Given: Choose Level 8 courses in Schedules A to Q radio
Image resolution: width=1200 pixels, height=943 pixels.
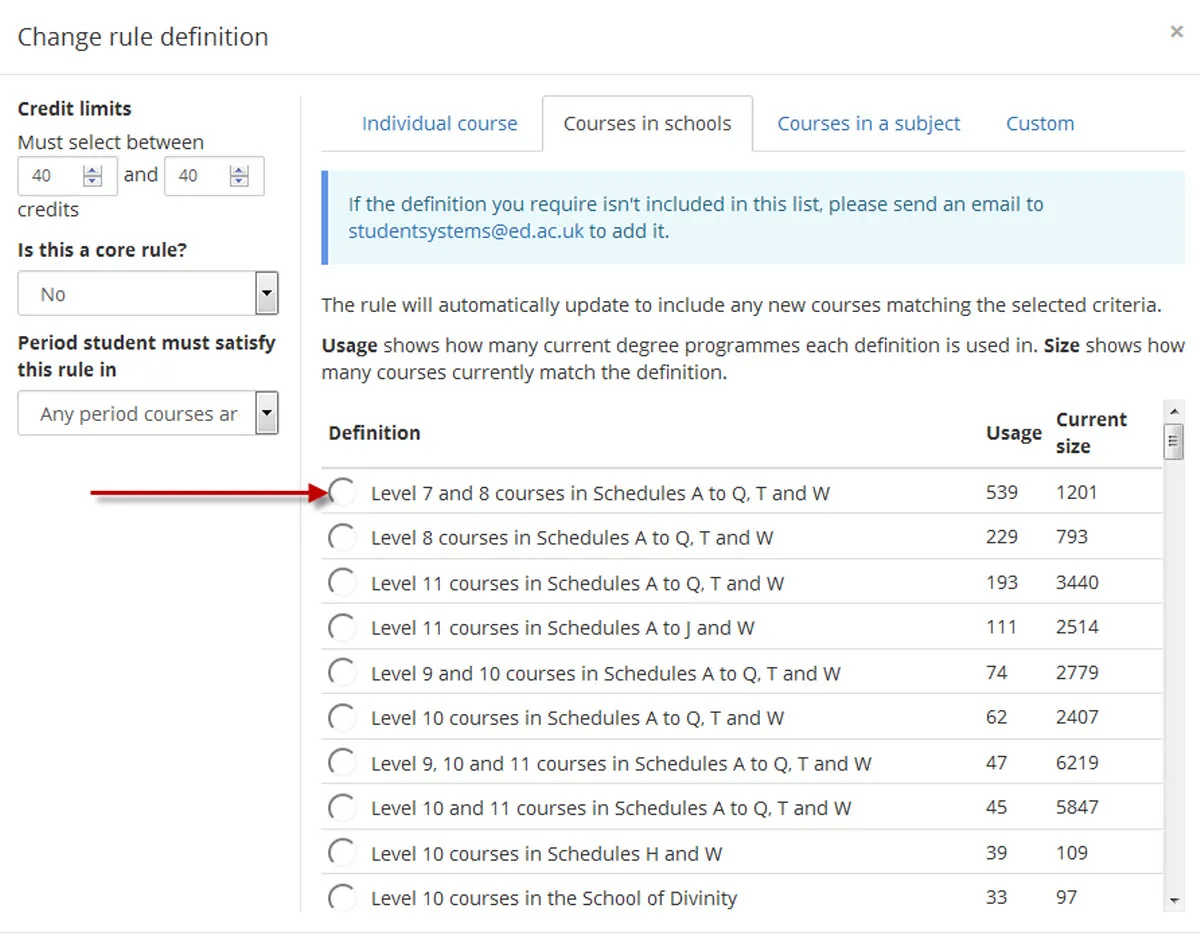Looking at the screenshot, I should (x=342, y=537).
